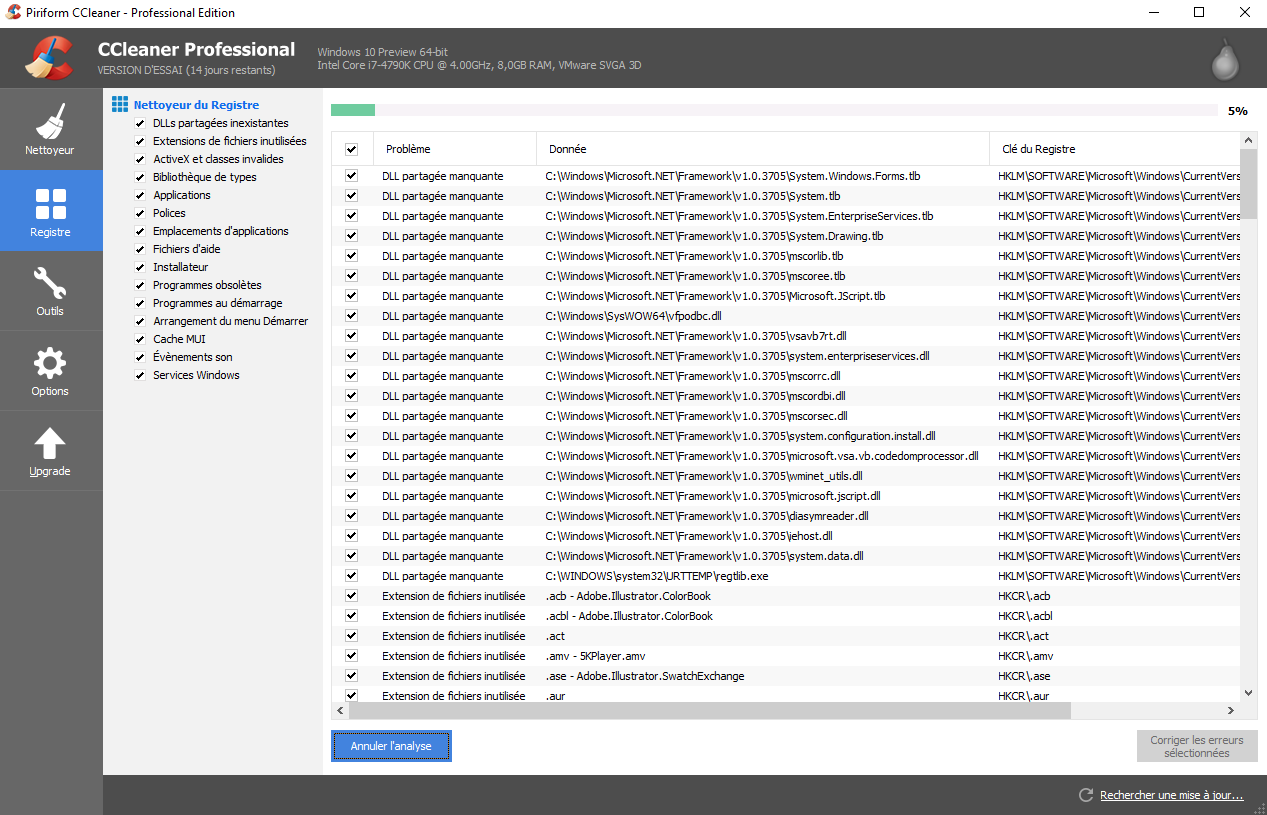Select the .acb Adobe.Illustrator.ColorBook cell
The height and width of the screenshot is (815, 1267).
(628, 596)
